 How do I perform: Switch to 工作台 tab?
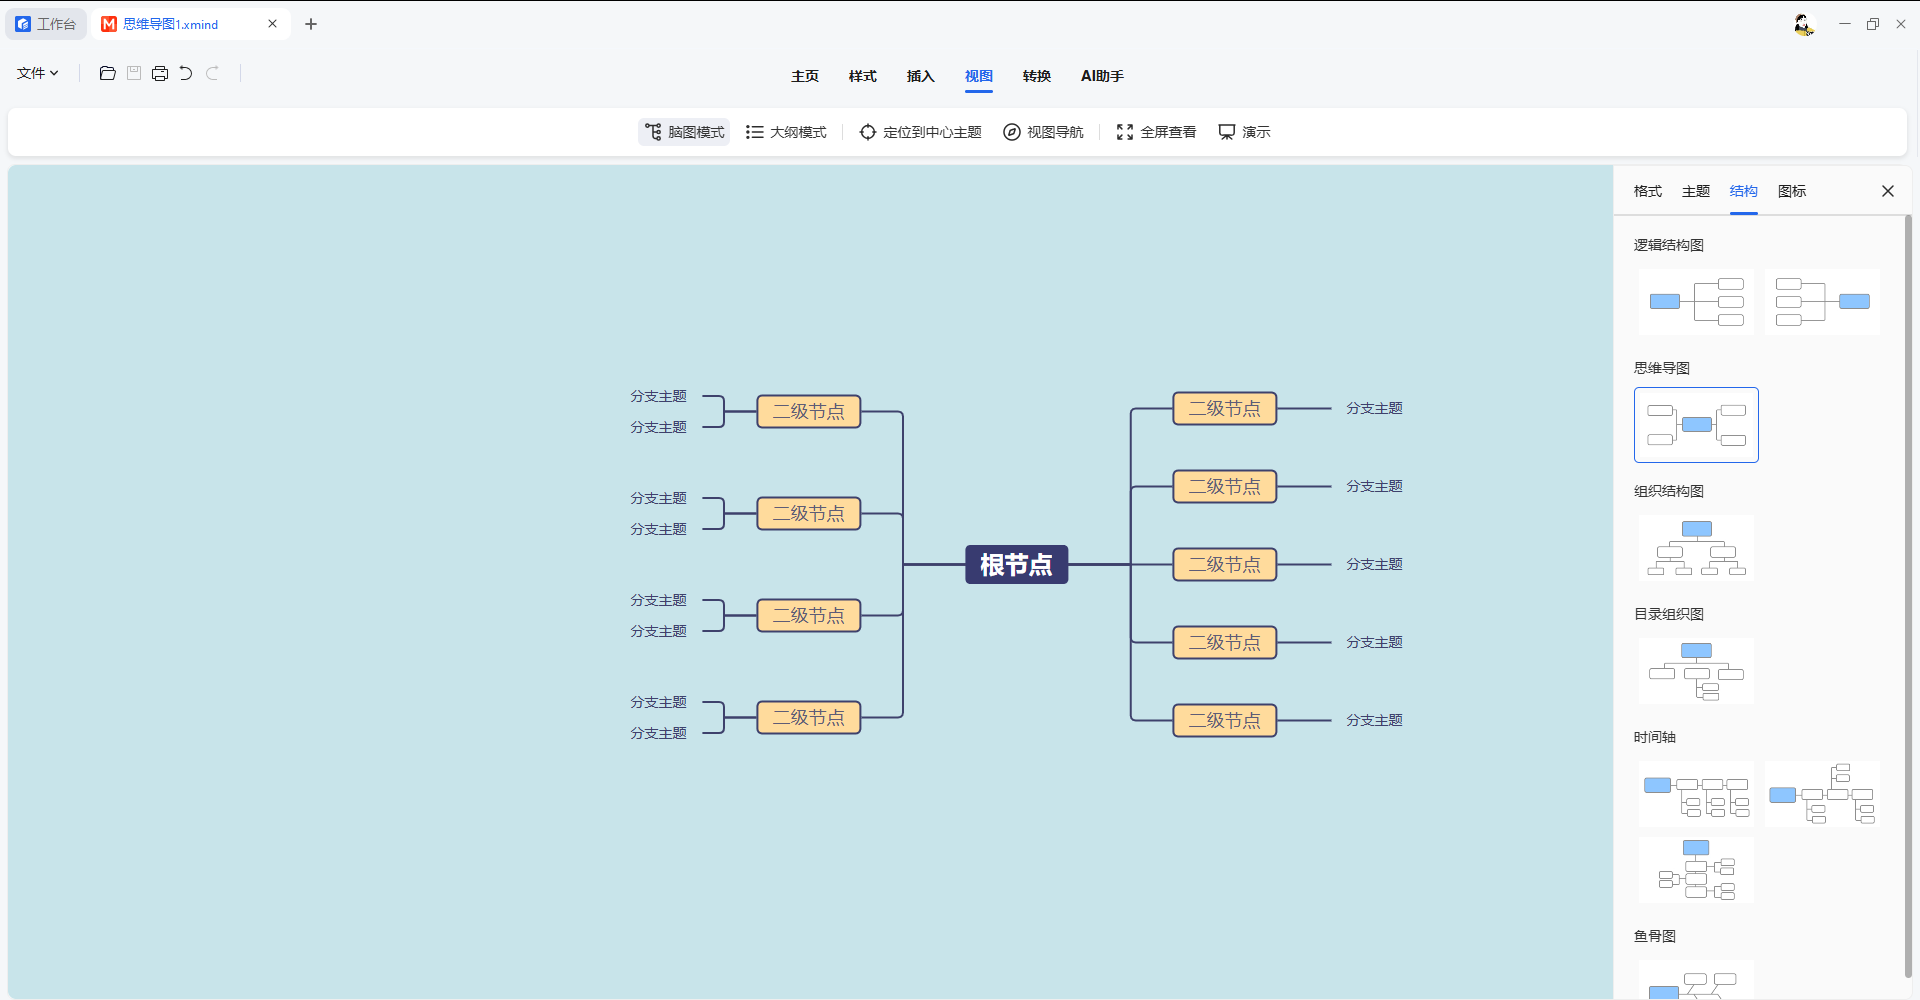pos(46,24)
